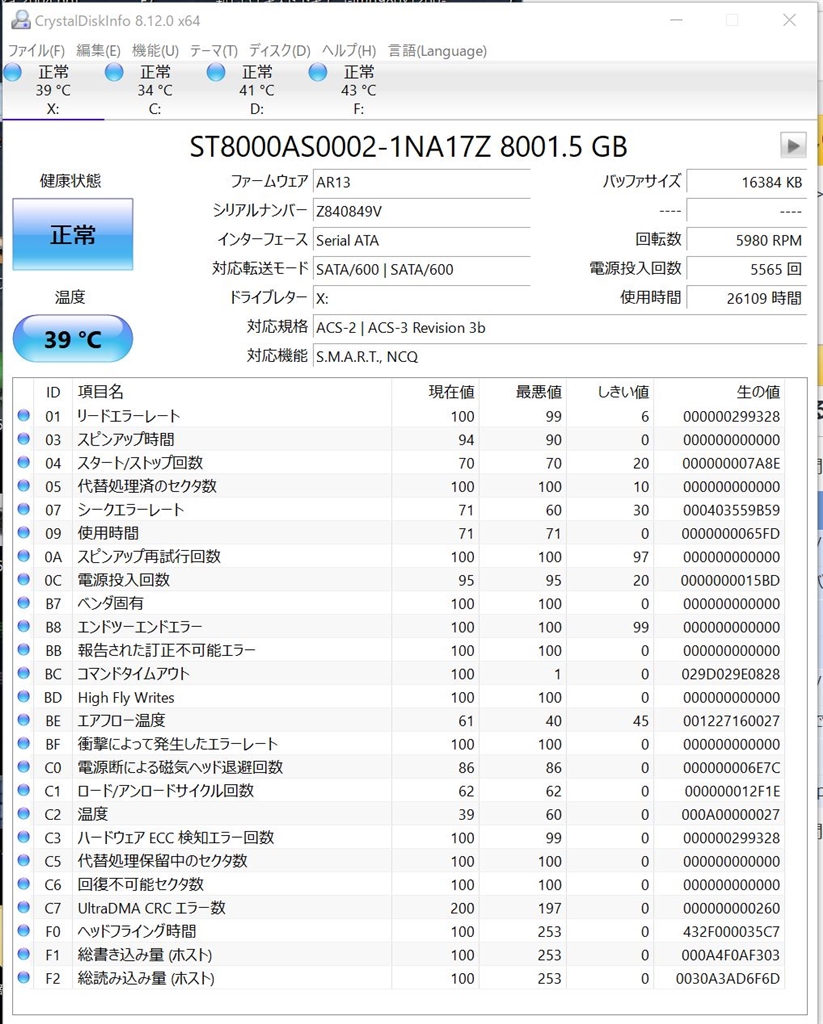Click the 現在値 column header

(435, 392)
